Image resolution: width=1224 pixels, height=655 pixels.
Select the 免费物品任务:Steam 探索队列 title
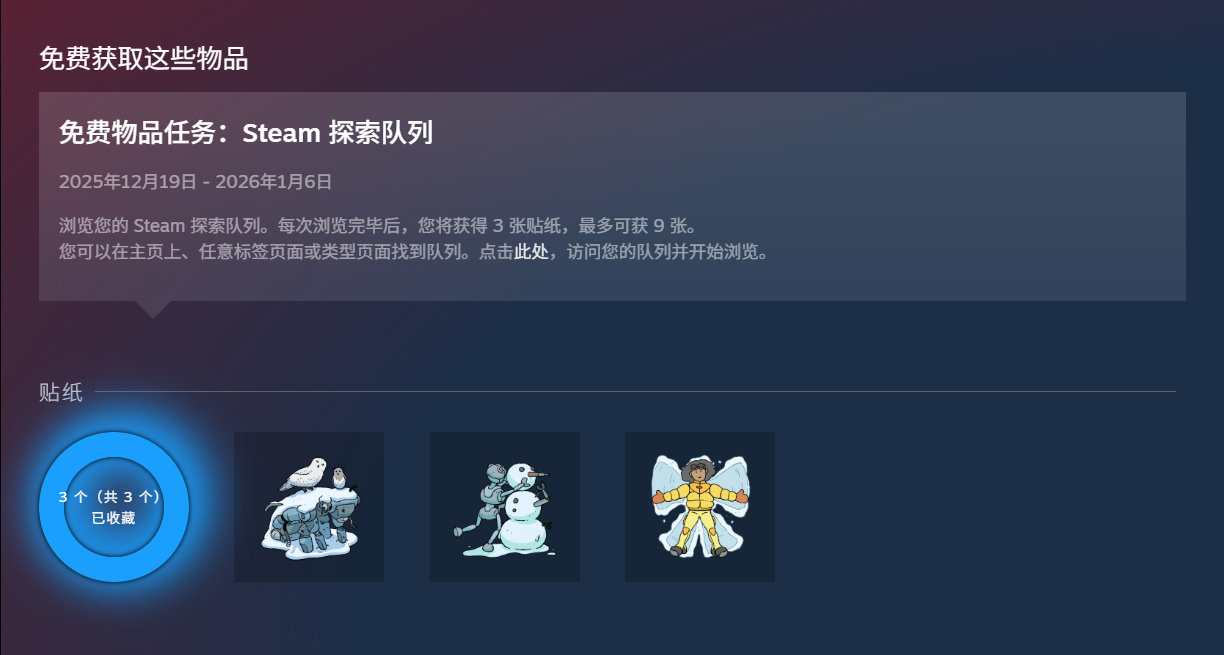(x=246, y=132)
